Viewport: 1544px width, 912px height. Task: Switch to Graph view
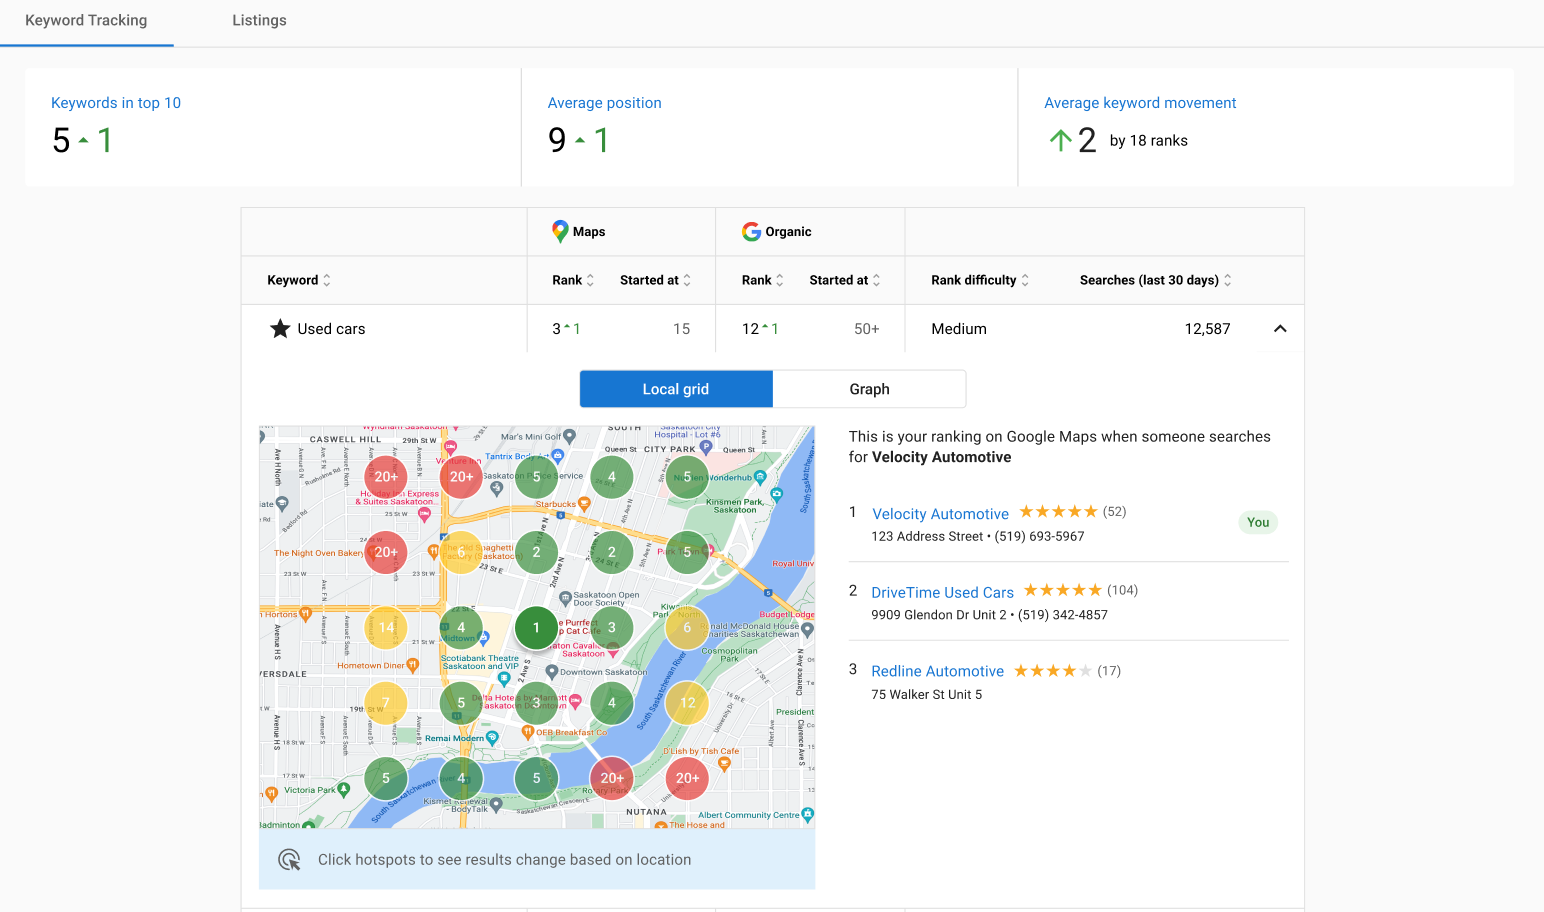point(869,389)
